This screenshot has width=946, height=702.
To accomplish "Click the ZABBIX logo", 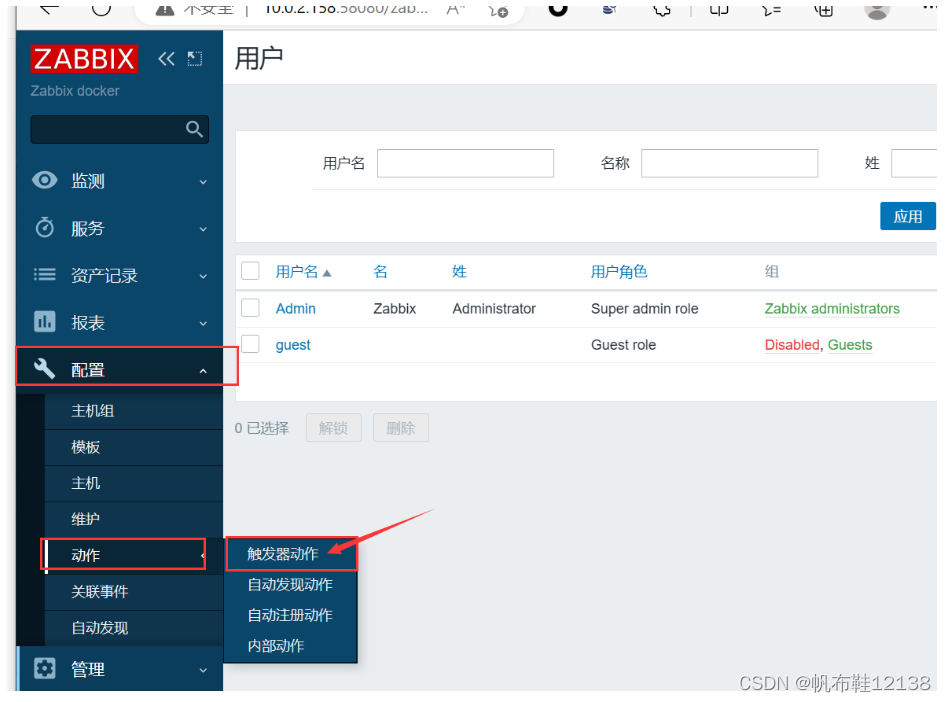I will (84, 59).
